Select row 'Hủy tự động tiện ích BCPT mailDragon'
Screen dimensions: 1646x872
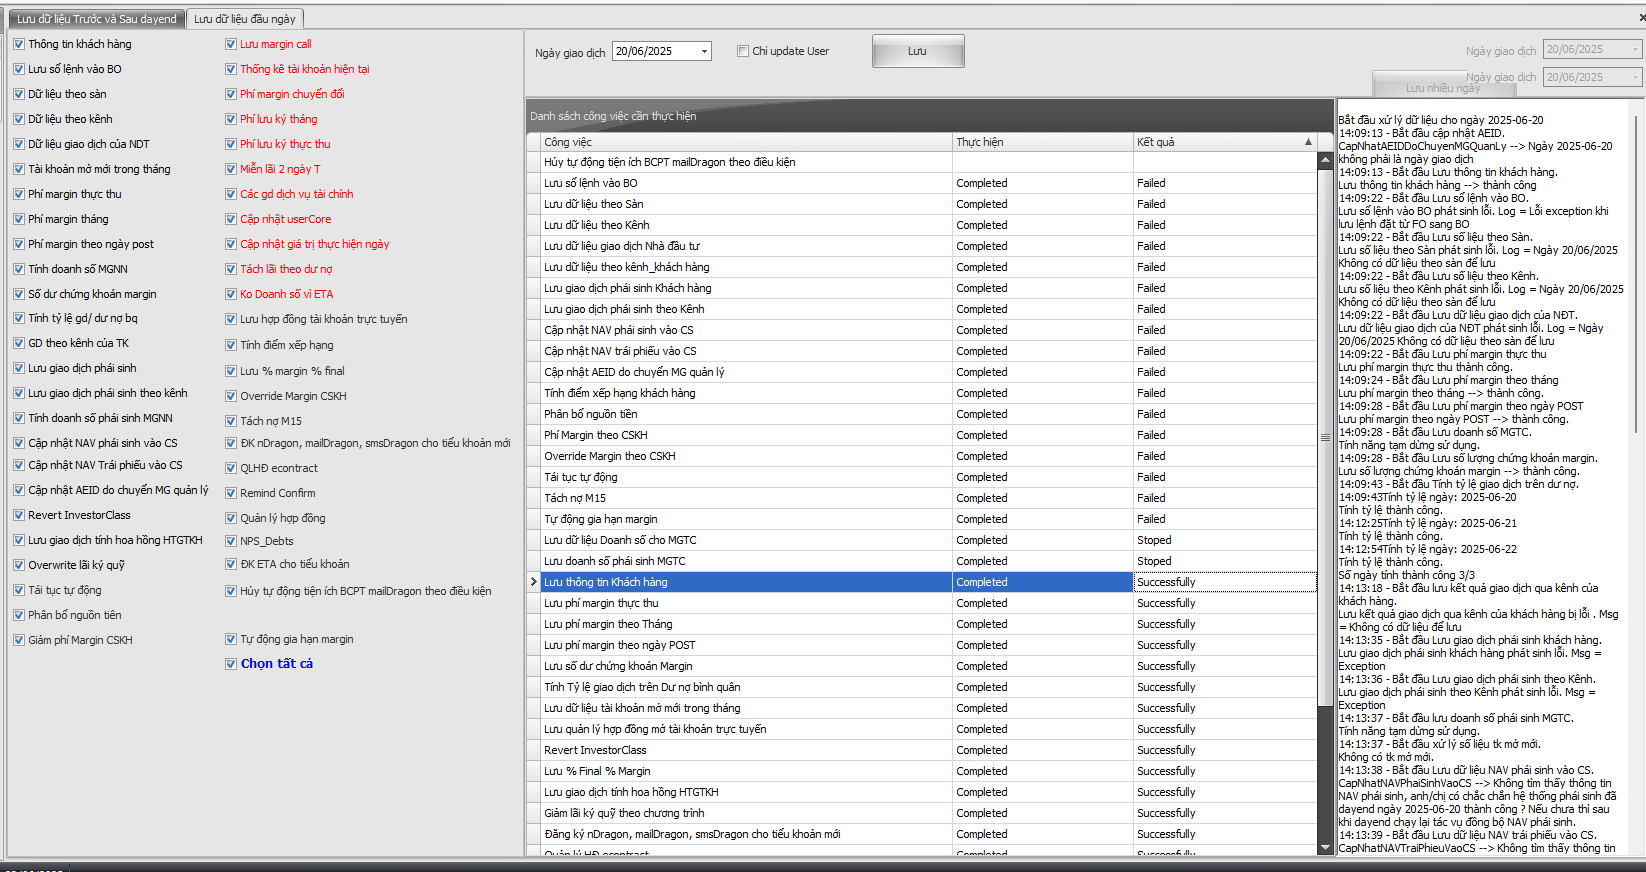click(921, 162)
